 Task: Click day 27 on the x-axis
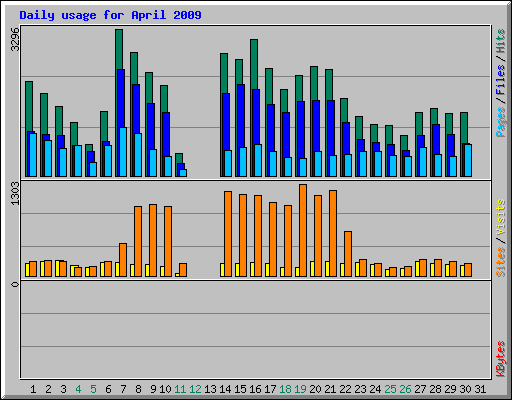[420, 389]
